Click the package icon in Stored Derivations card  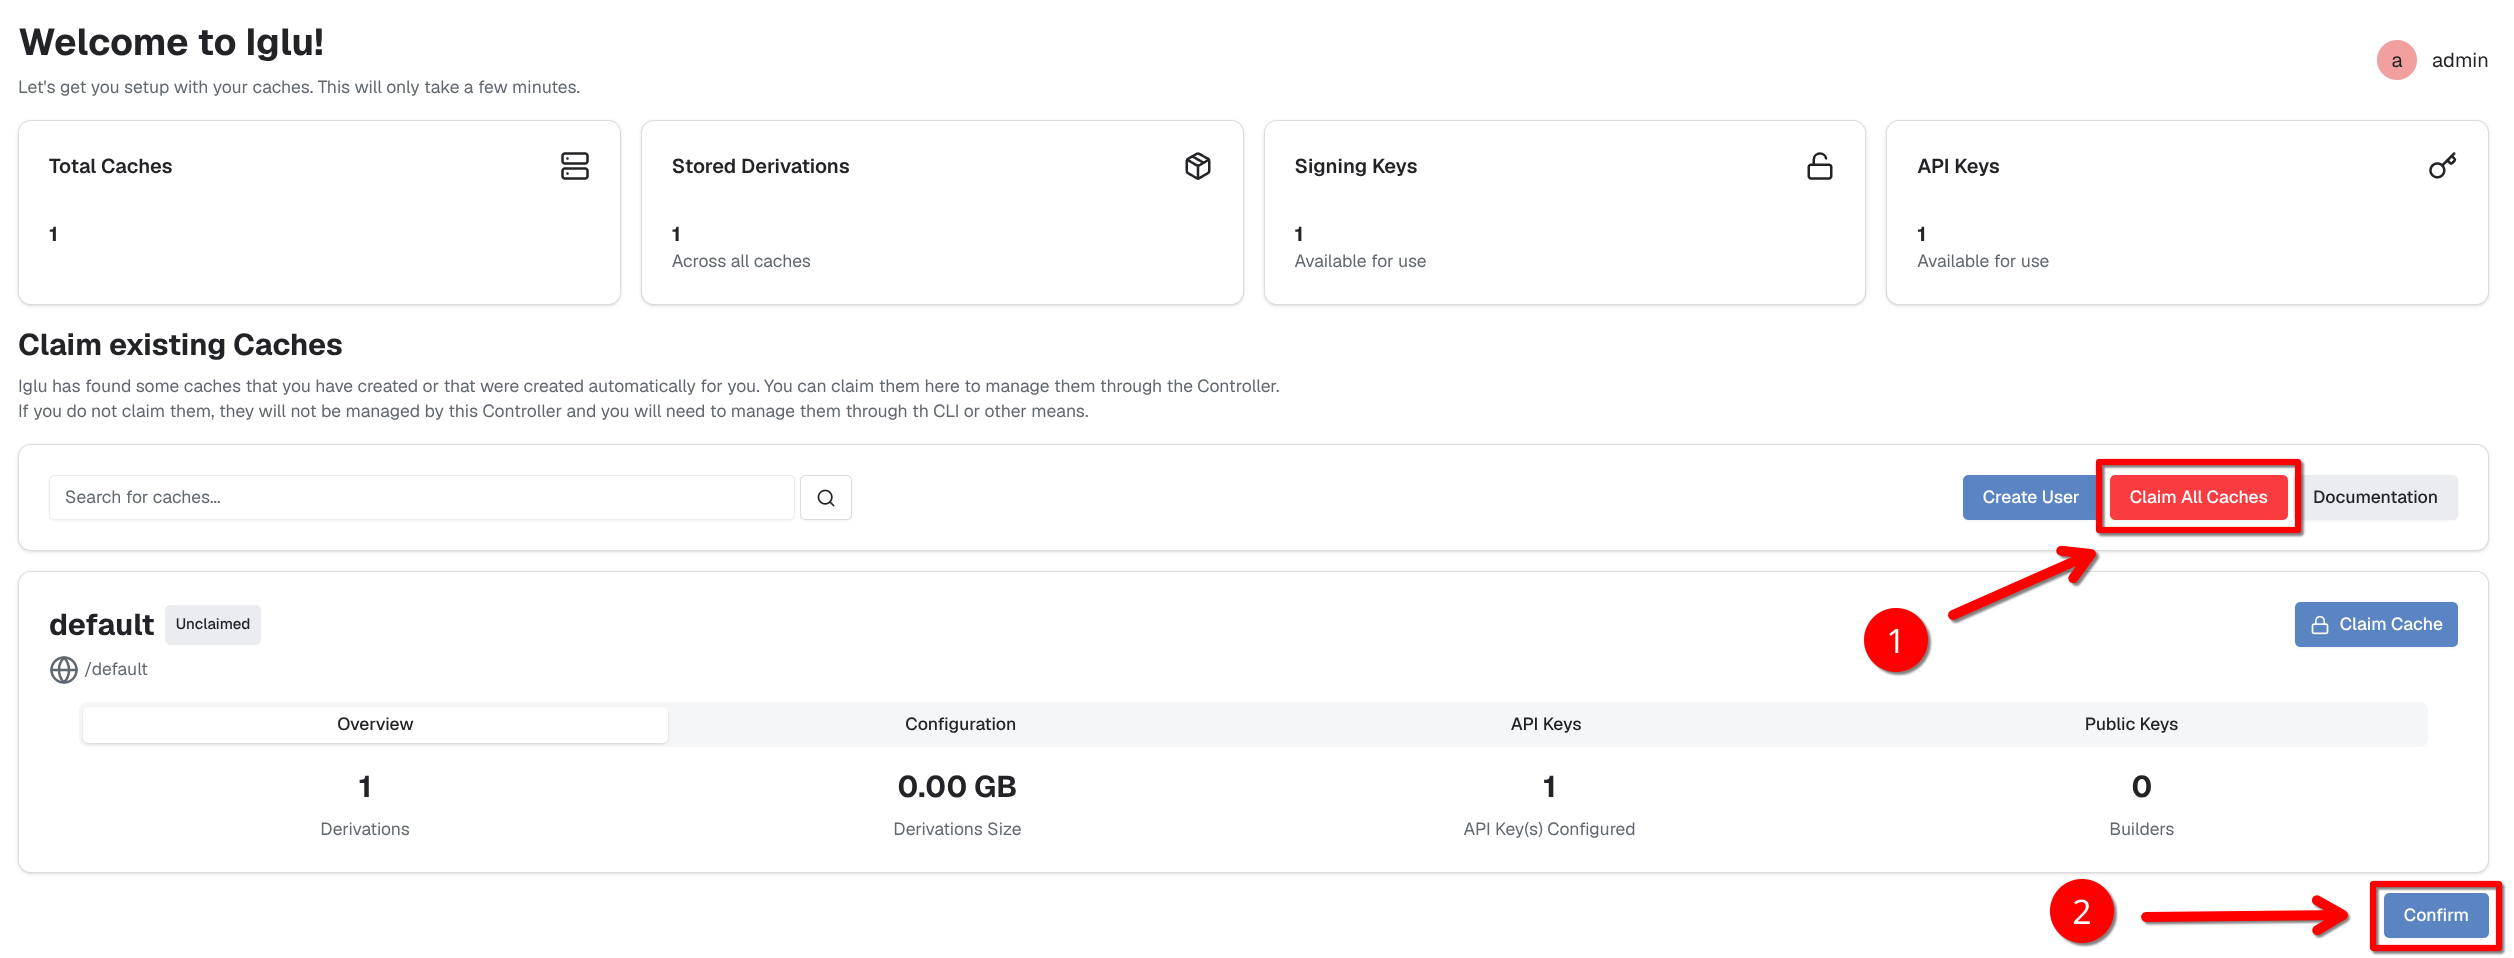click(1197, 166)
